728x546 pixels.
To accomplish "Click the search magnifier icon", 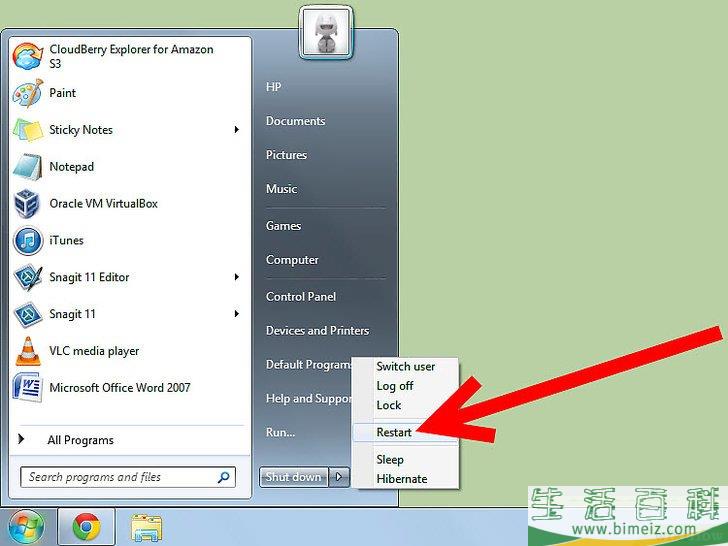I will click(224, 477).
